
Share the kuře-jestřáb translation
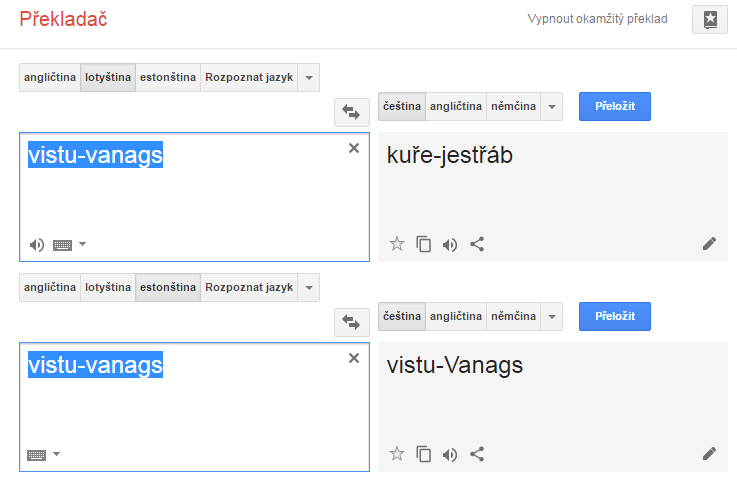(477, 244)
